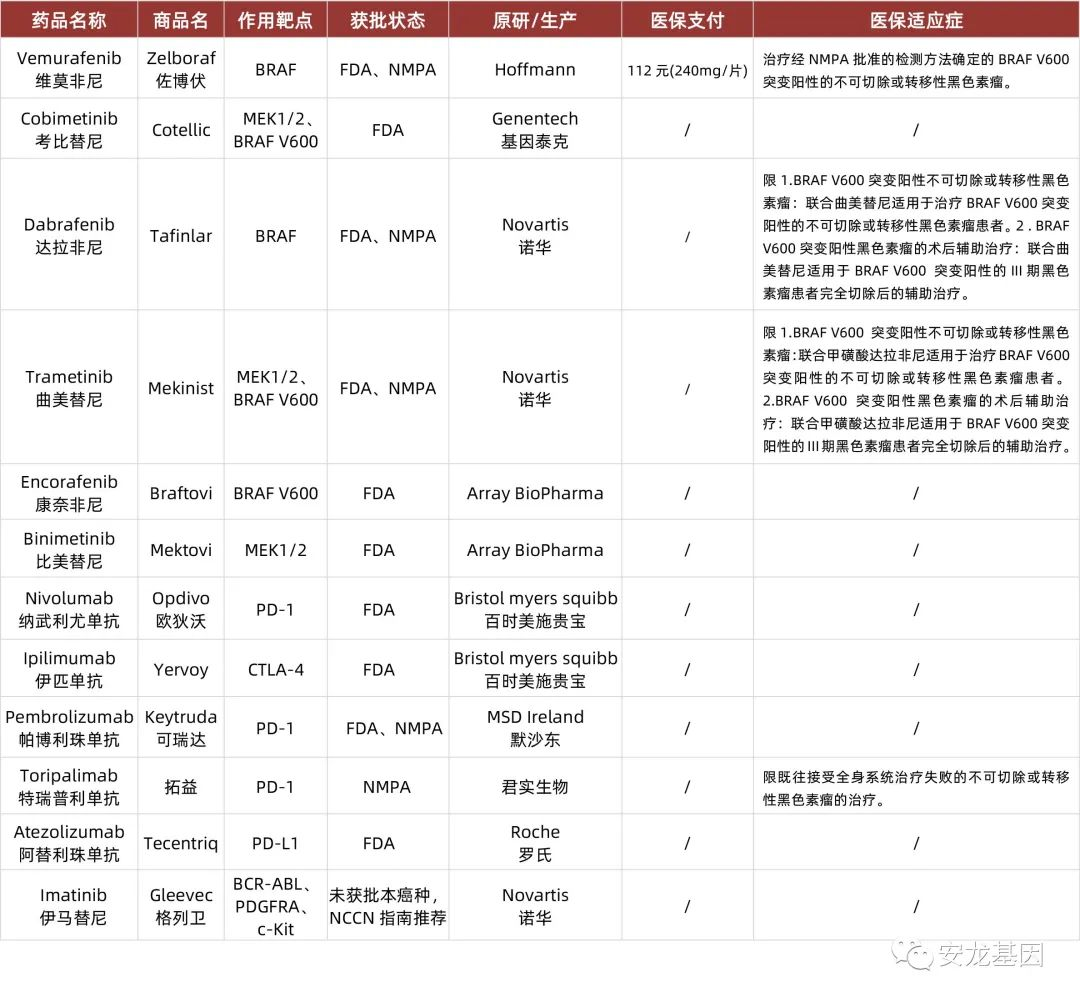This screenshot has height=1002, width=1080.
Task: Click BRAF V600 target in Encorafenib row
Action: (x=276, y=493)
